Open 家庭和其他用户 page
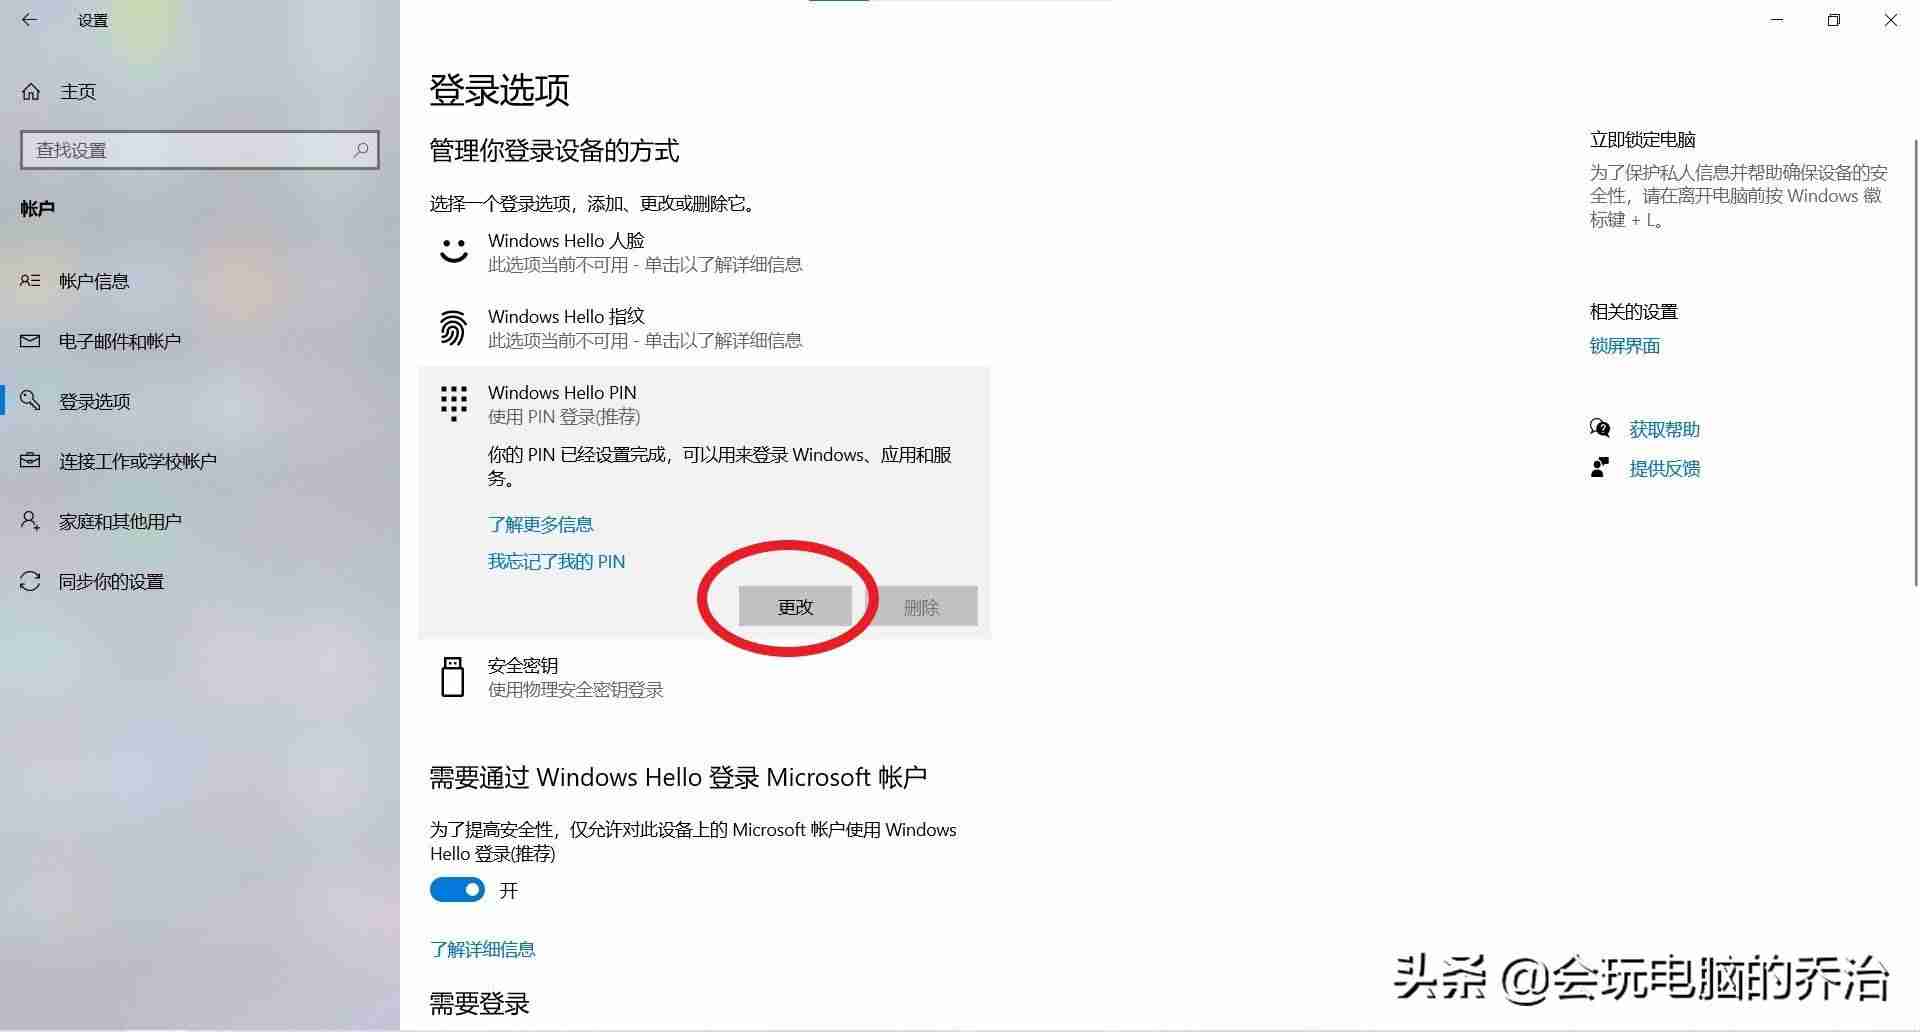The height and width of the screenshot is (1032, 1920). pyautogui.click(x=120, y=521)
